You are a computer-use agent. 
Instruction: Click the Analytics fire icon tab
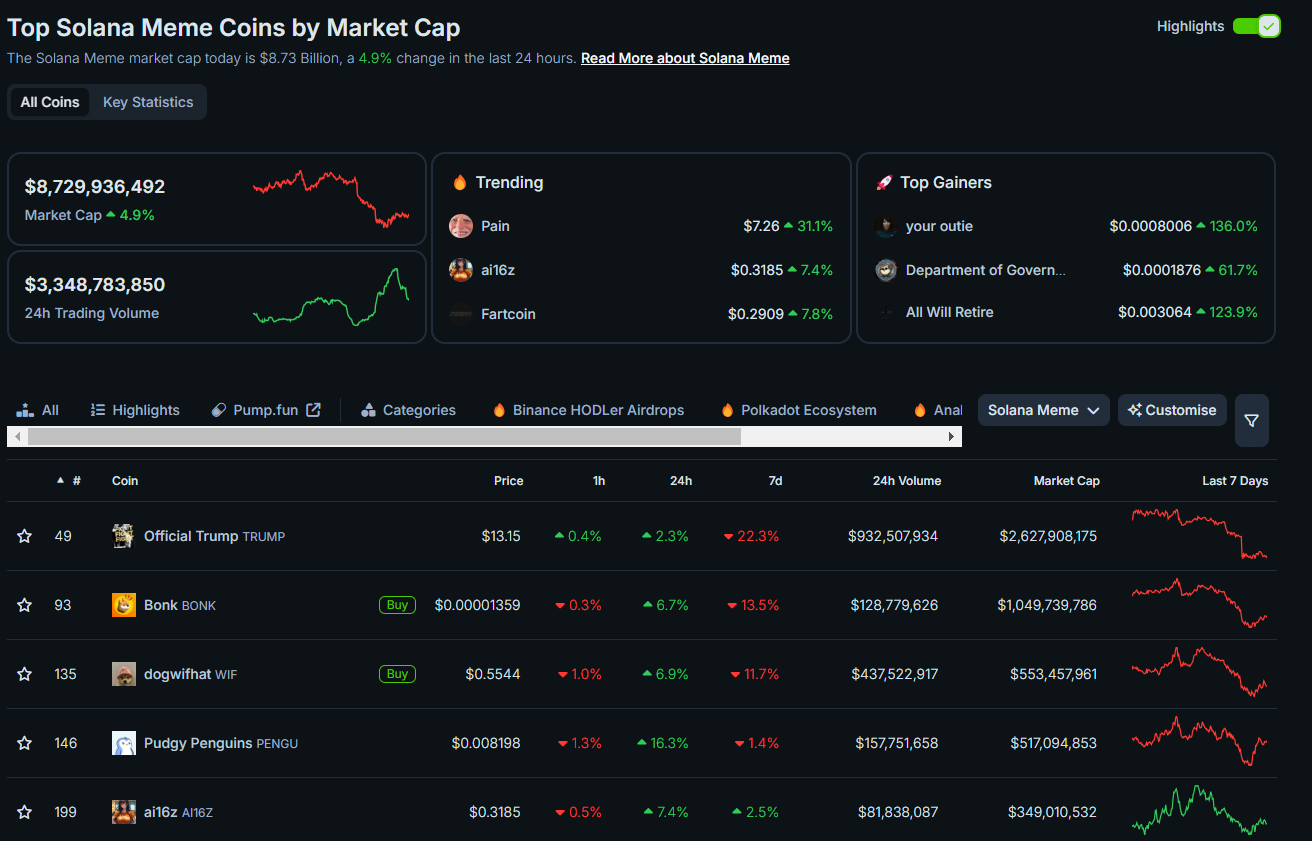(x=920, y=410)
